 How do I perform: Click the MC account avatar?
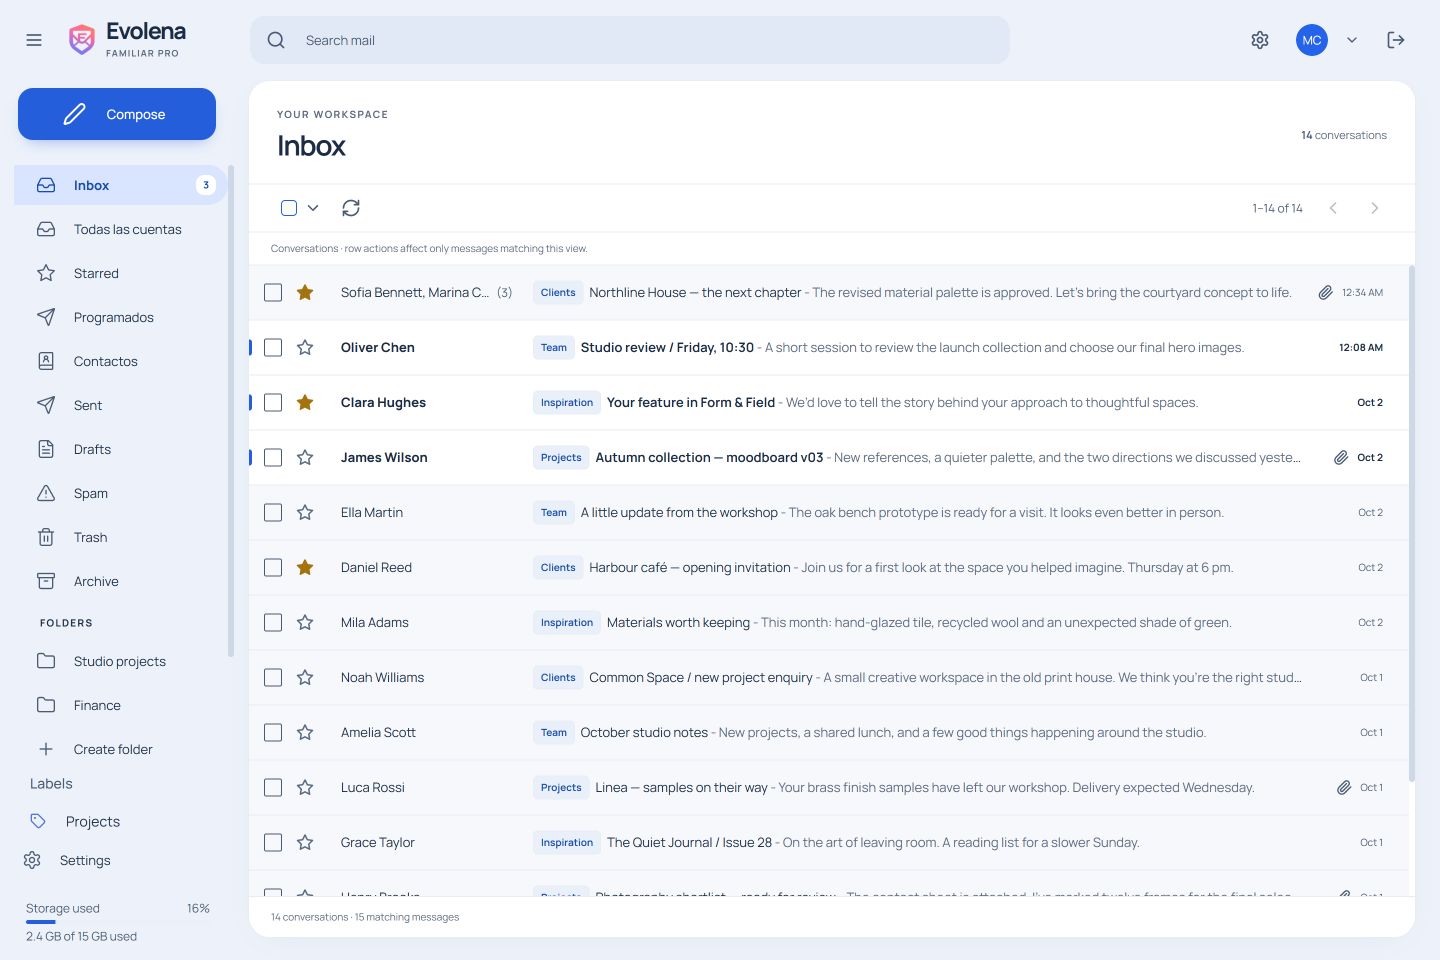coord(1312,40)
